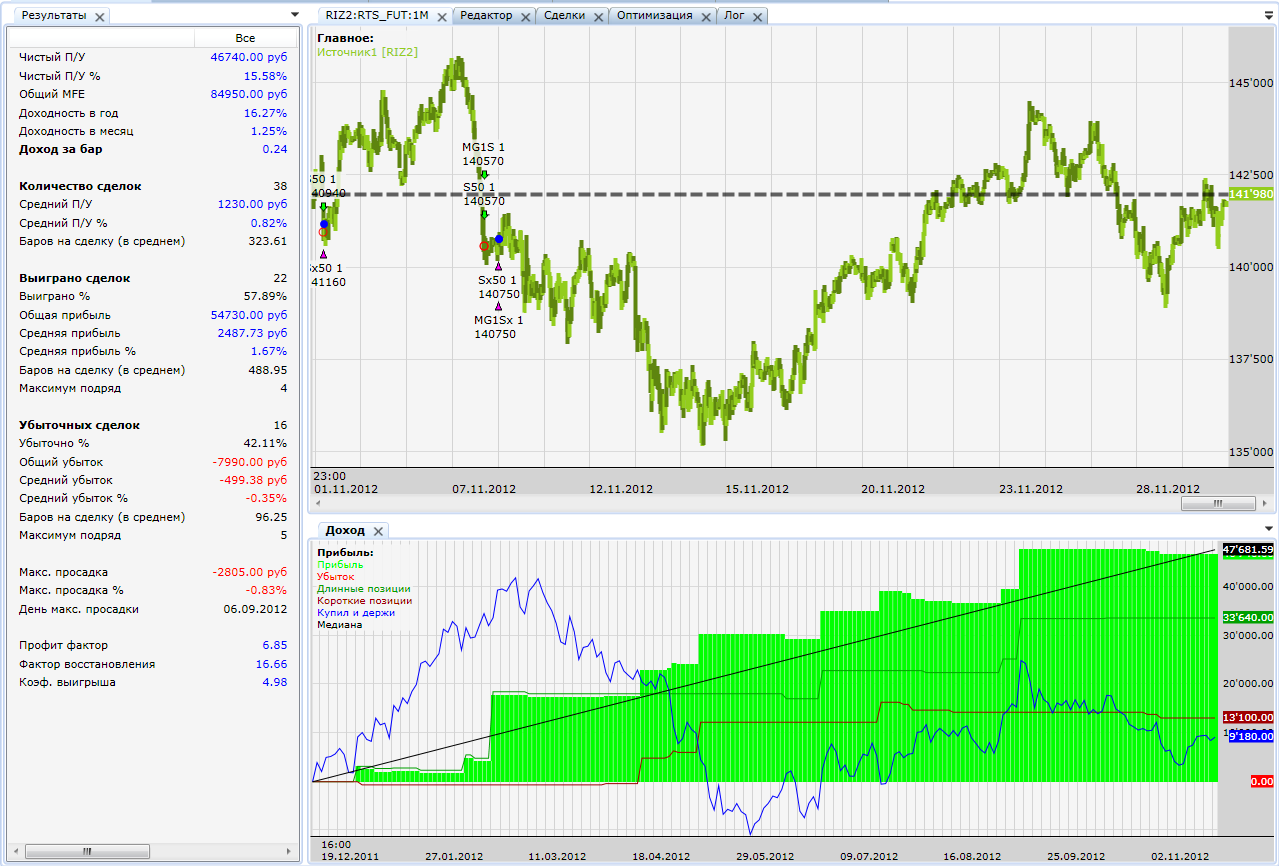Click the S50 1 140570 entry marker label
1279x866 pixels.
(x=483, y=194)
